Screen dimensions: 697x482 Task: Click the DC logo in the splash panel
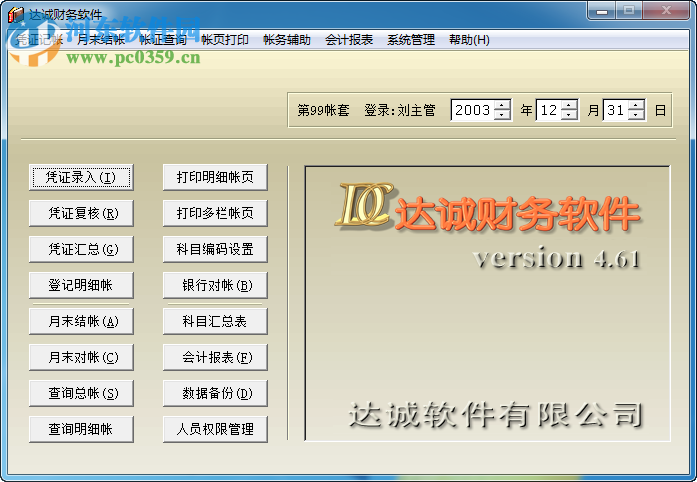coord(365,205)
